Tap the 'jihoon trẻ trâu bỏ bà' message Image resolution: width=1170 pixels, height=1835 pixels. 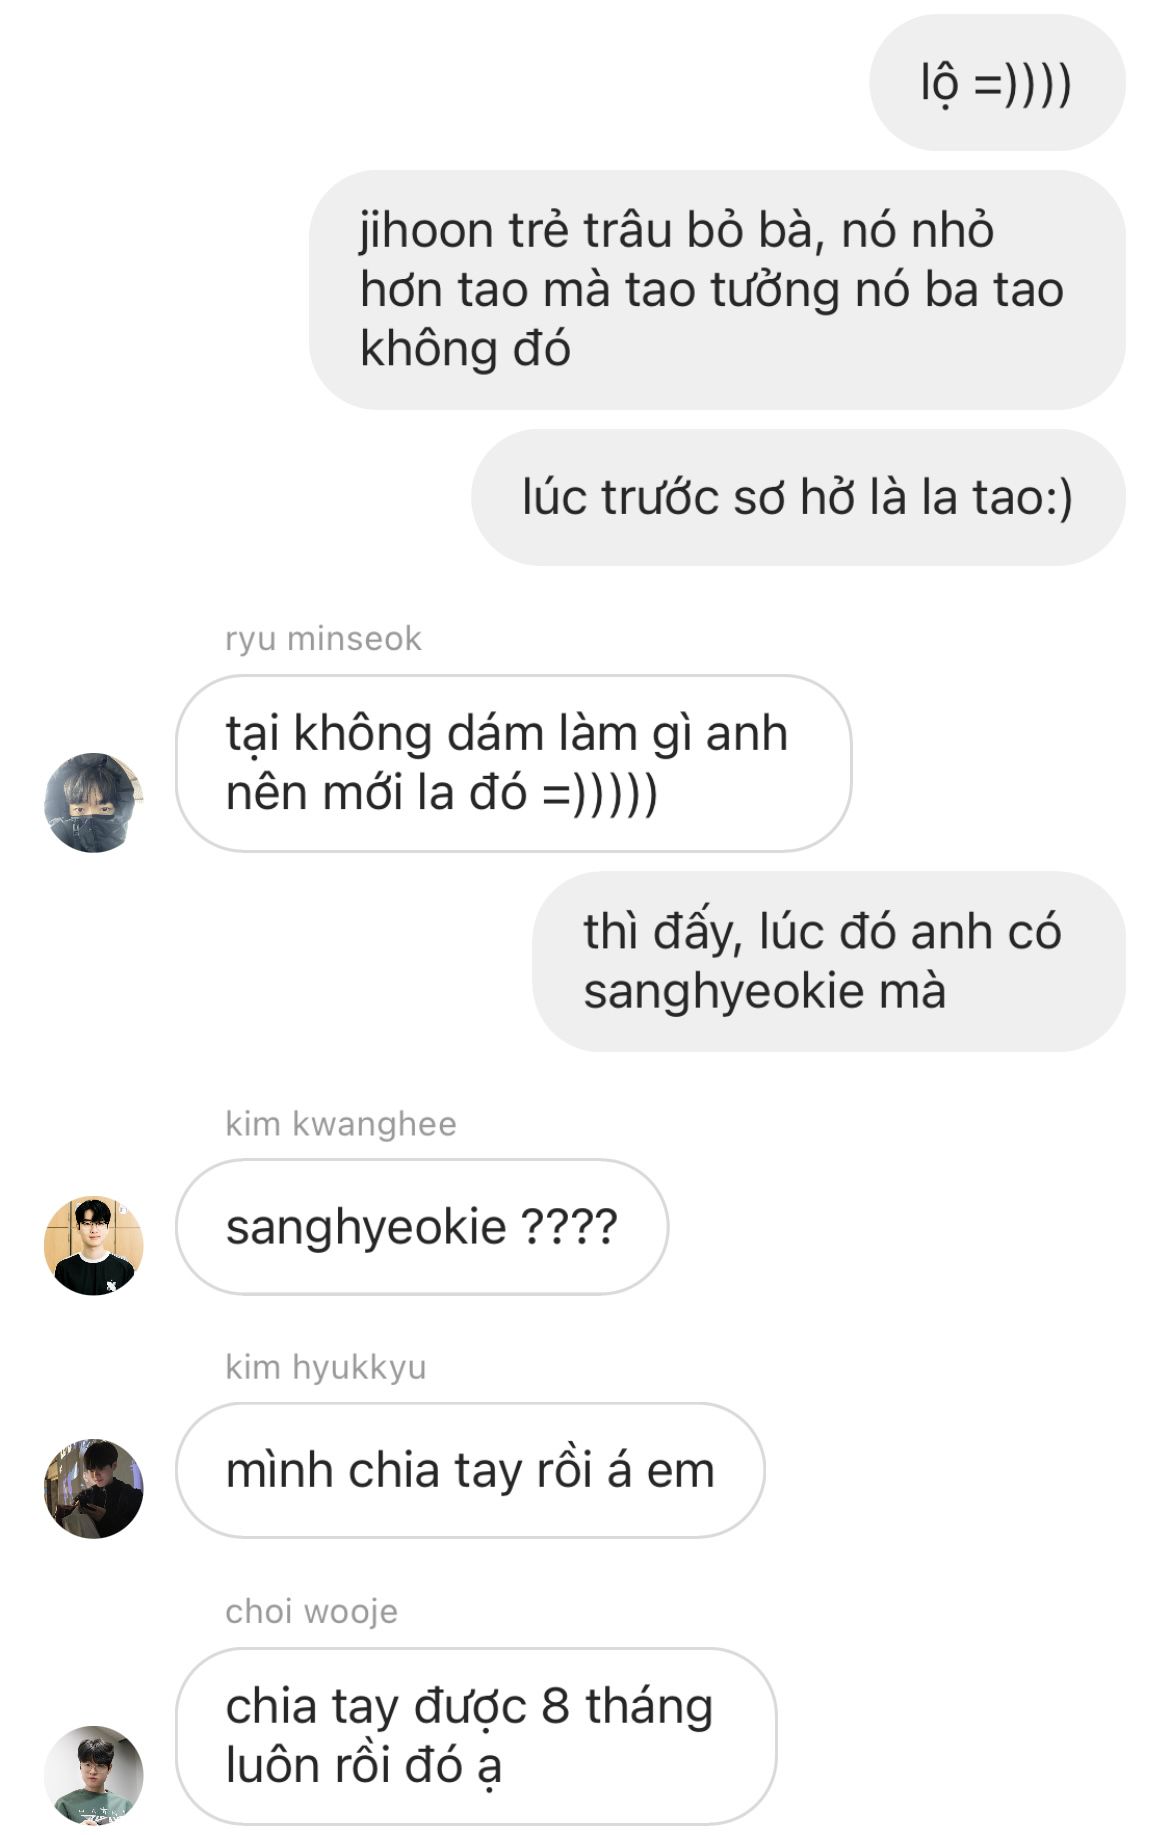click(x=717, y=289)
